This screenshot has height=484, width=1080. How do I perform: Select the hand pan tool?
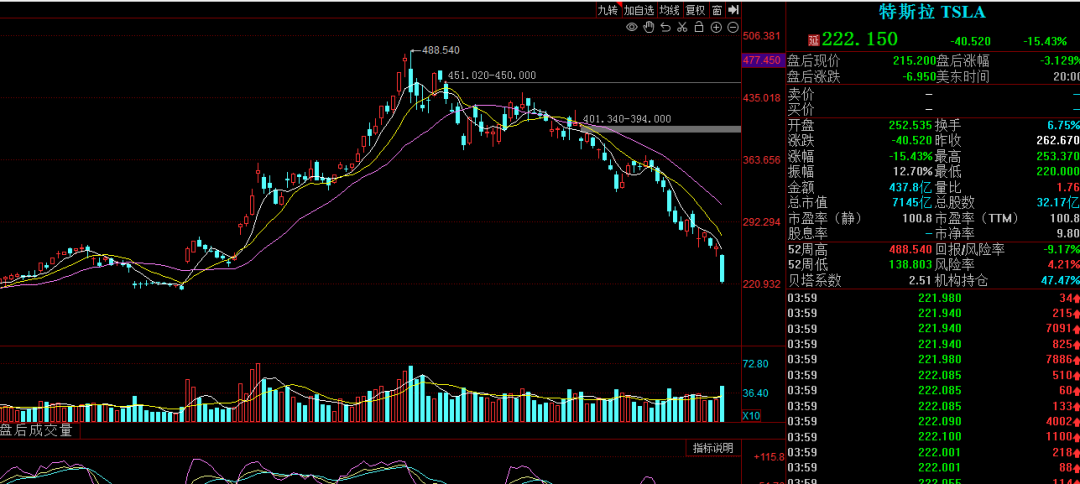(648, 27)
